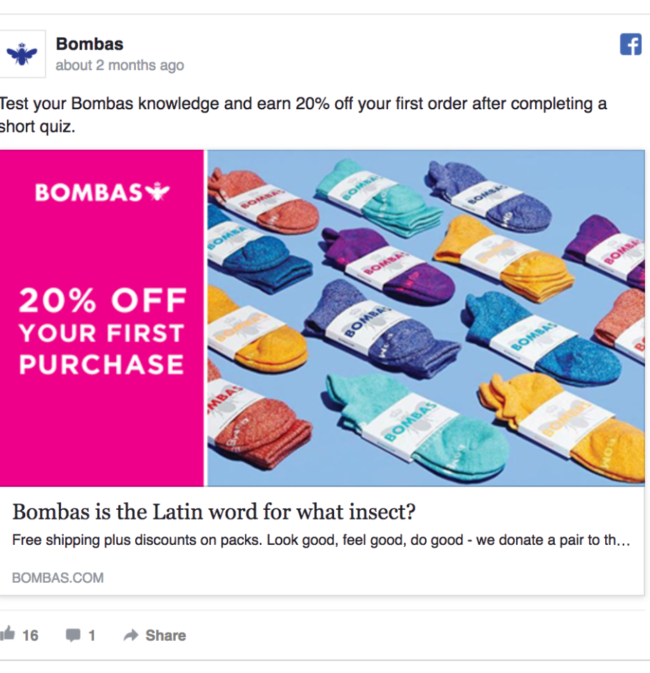Viewport: 650px width, 673px height.
Task: Click the ellipsis ending the ad description
Action: pos(624,541)
